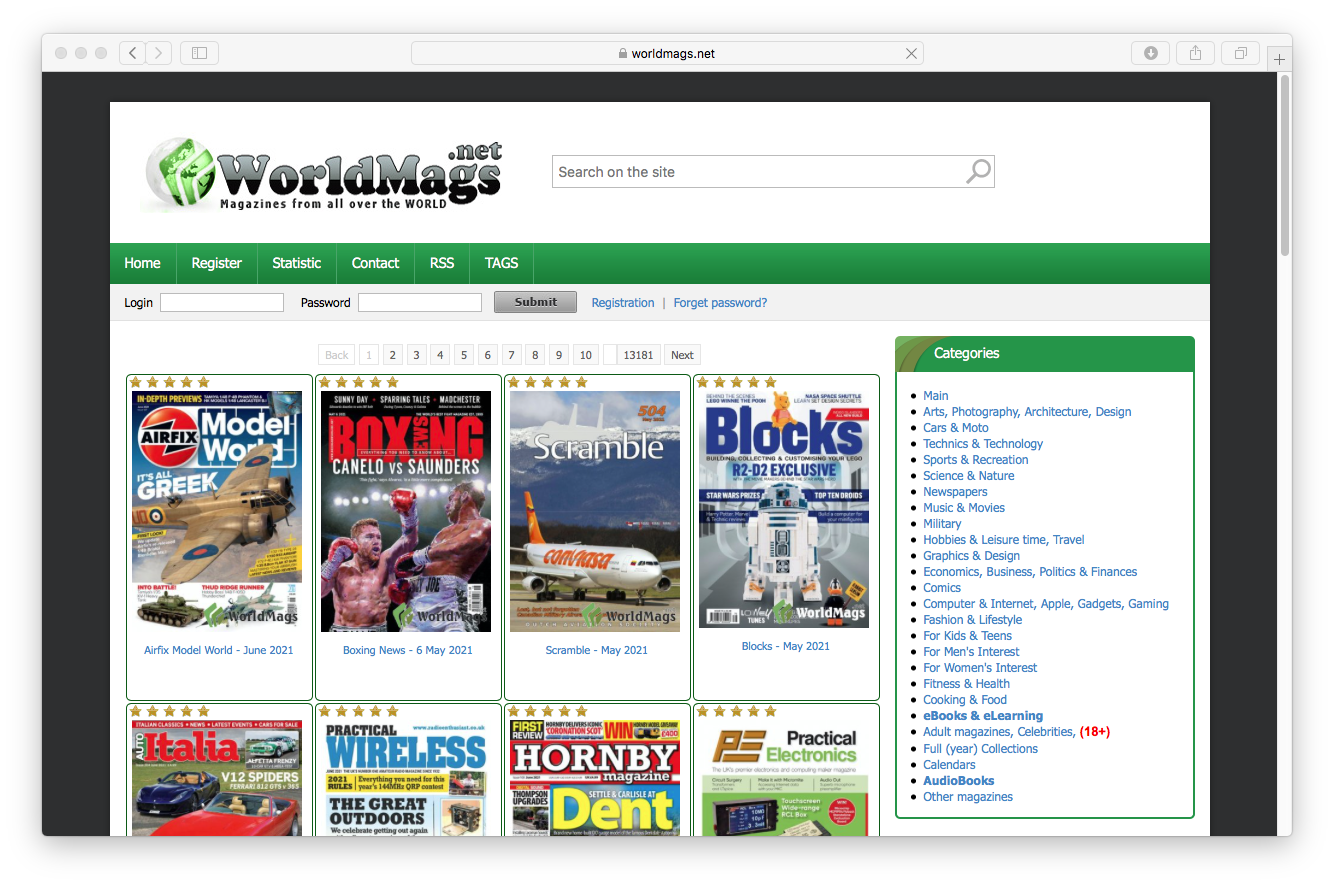Image resolution: width=1334 pixels, height=886 pixels.
Task: Open the Register menu item
Action: [x=216, y=263]
